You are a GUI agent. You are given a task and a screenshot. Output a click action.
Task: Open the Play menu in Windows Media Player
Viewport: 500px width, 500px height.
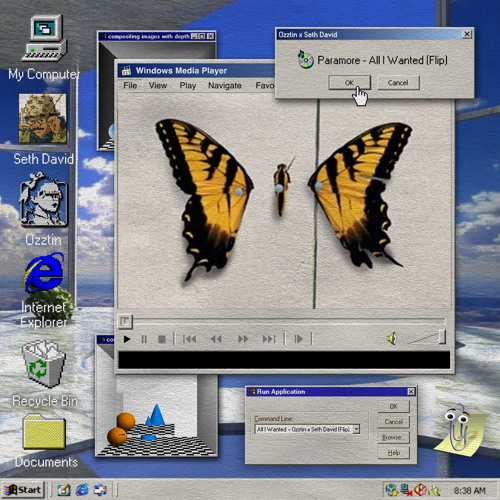pyautogui.click(x=188, y=86)
